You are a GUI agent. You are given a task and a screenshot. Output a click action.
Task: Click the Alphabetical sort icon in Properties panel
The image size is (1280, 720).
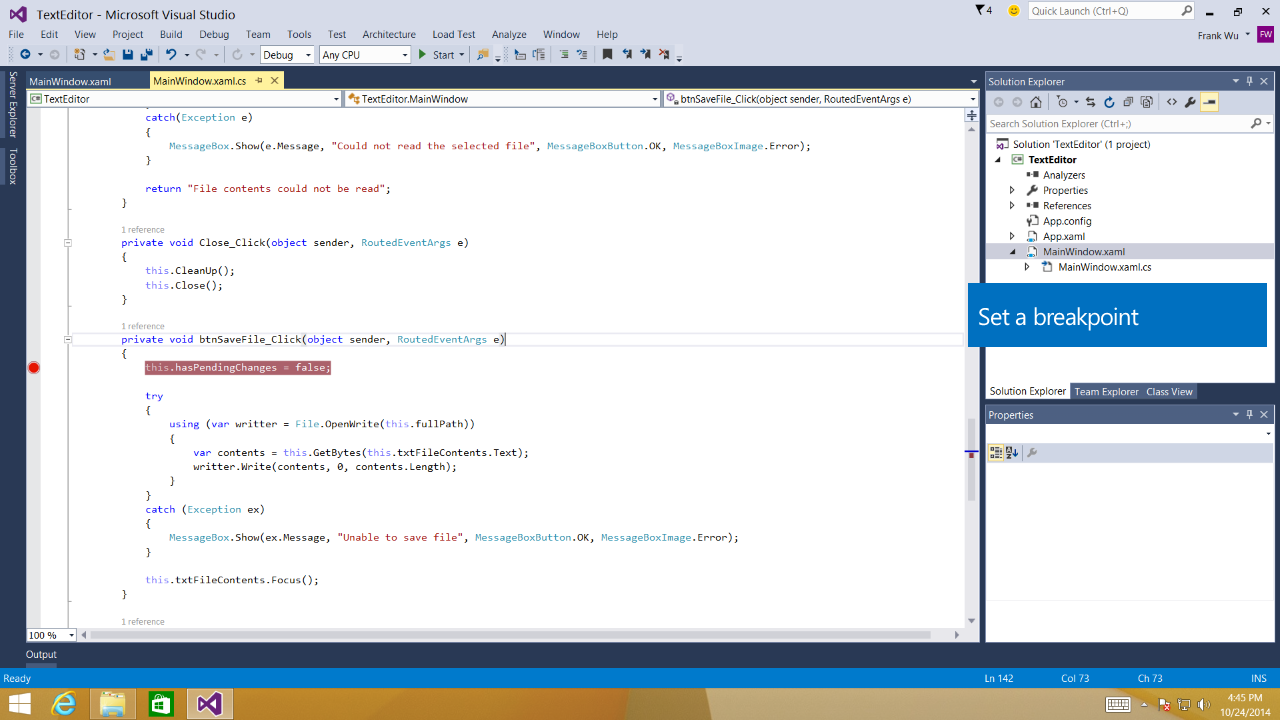(1012, 453)
